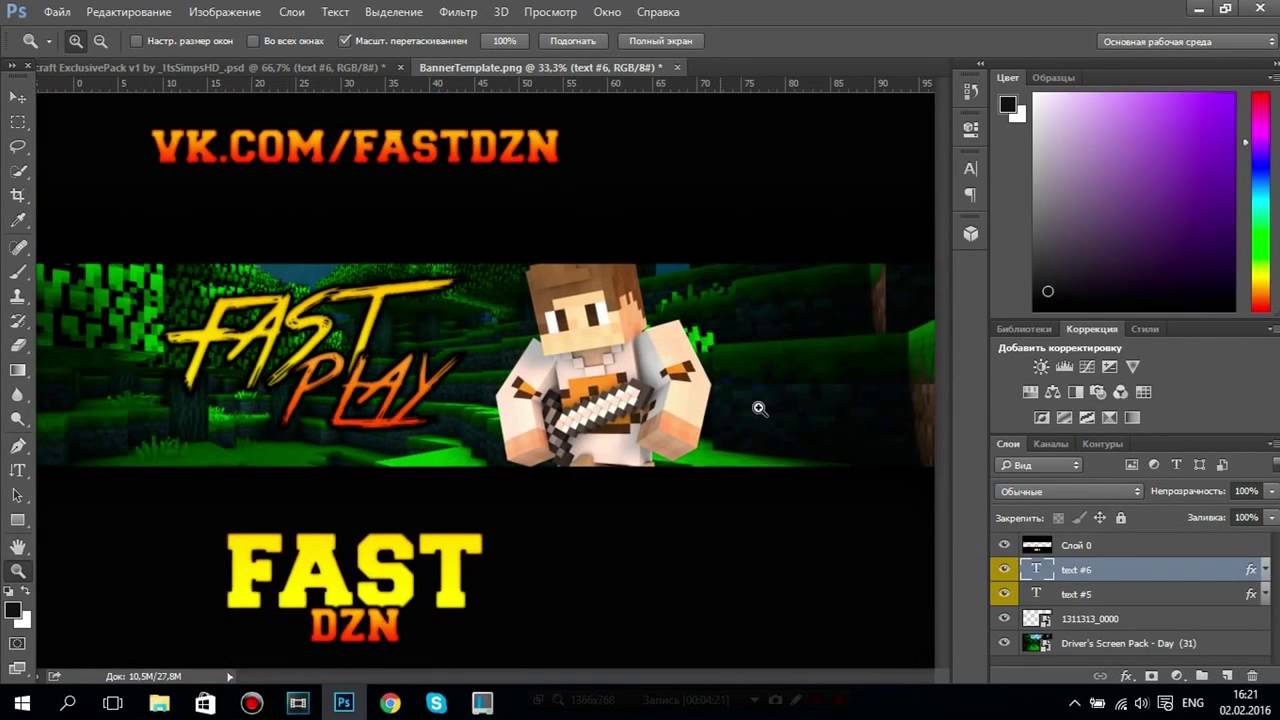This screenshot has height=720, width=1280.
Task: Open the 'Файл' menu
Action: point(57,12)
